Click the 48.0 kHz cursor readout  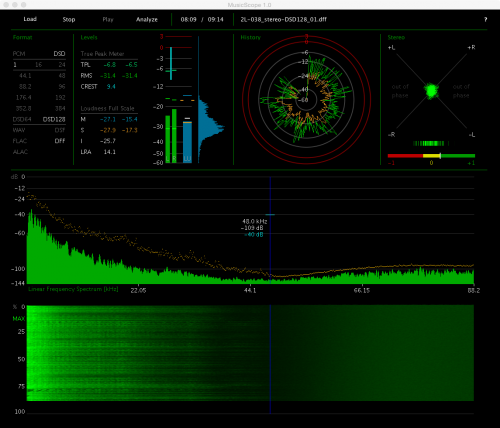pos(255,221)
